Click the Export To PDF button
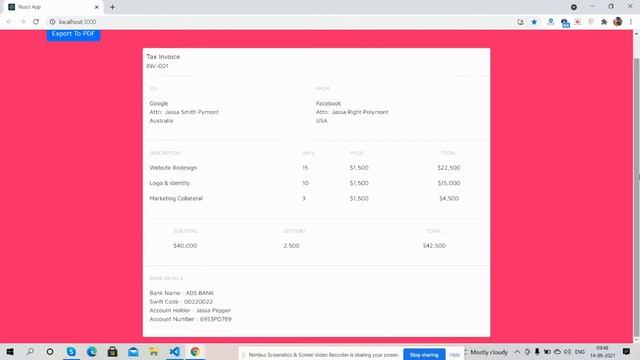Image resolution: width=640 pixels, height=360 pixels. (73, 35)
